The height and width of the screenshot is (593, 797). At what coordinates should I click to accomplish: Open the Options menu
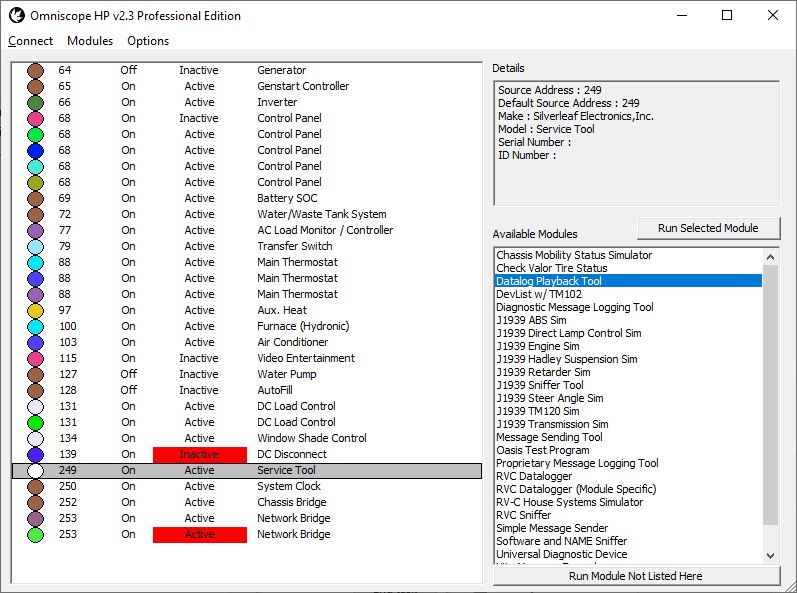(x=148, y=41)
